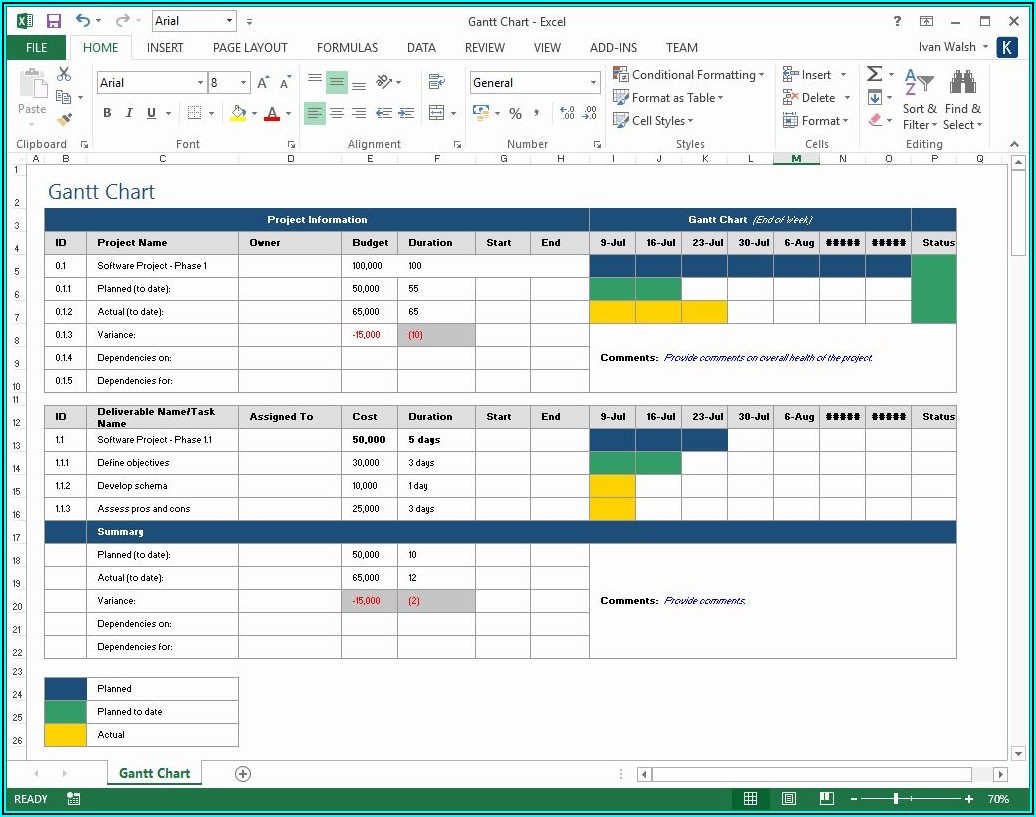Click the Merge & Center icon
The height and width of the screenshot is (817, 1036).
click(437, 113)
